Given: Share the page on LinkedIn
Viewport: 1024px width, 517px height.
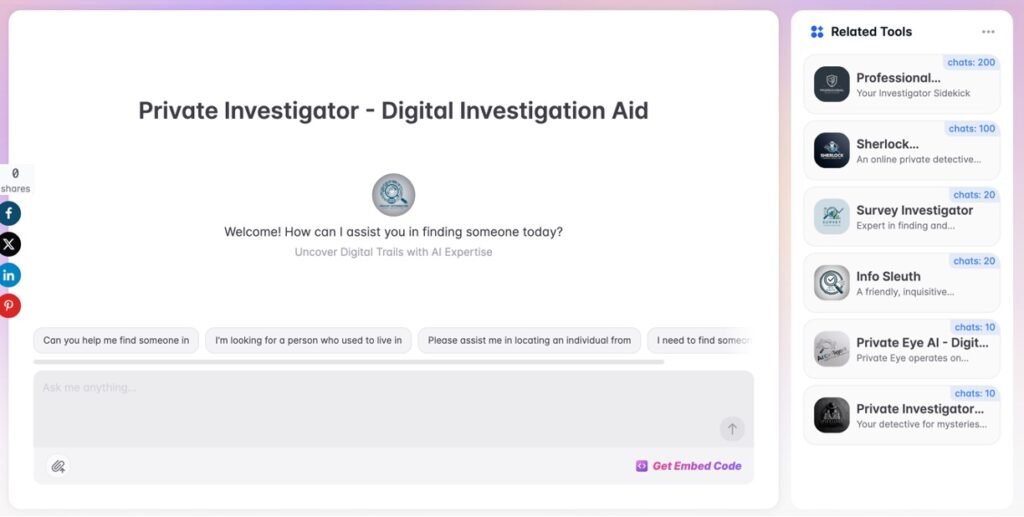Looking at the screenshot, I should pyautogui.click(x=9, y=275).
